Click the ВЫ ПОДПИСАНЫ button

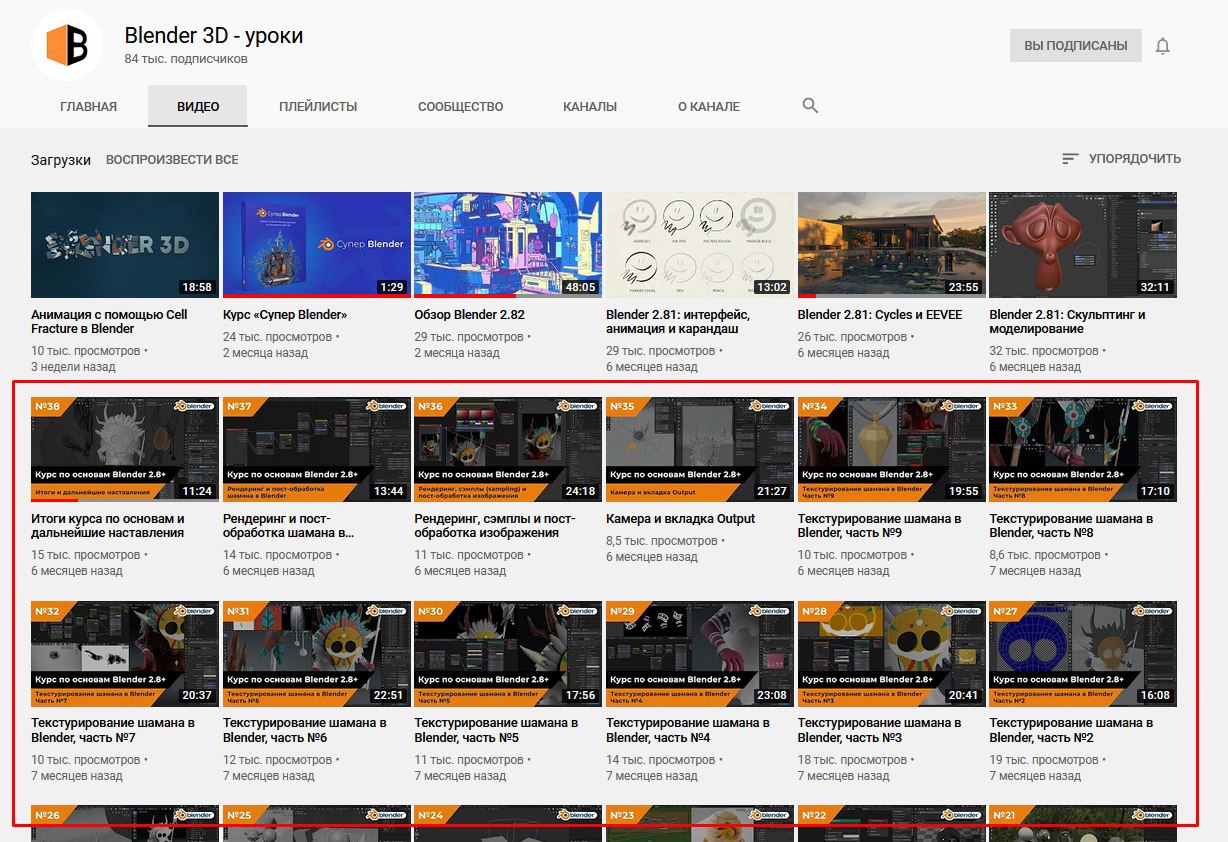click(x=1075, y=46)
